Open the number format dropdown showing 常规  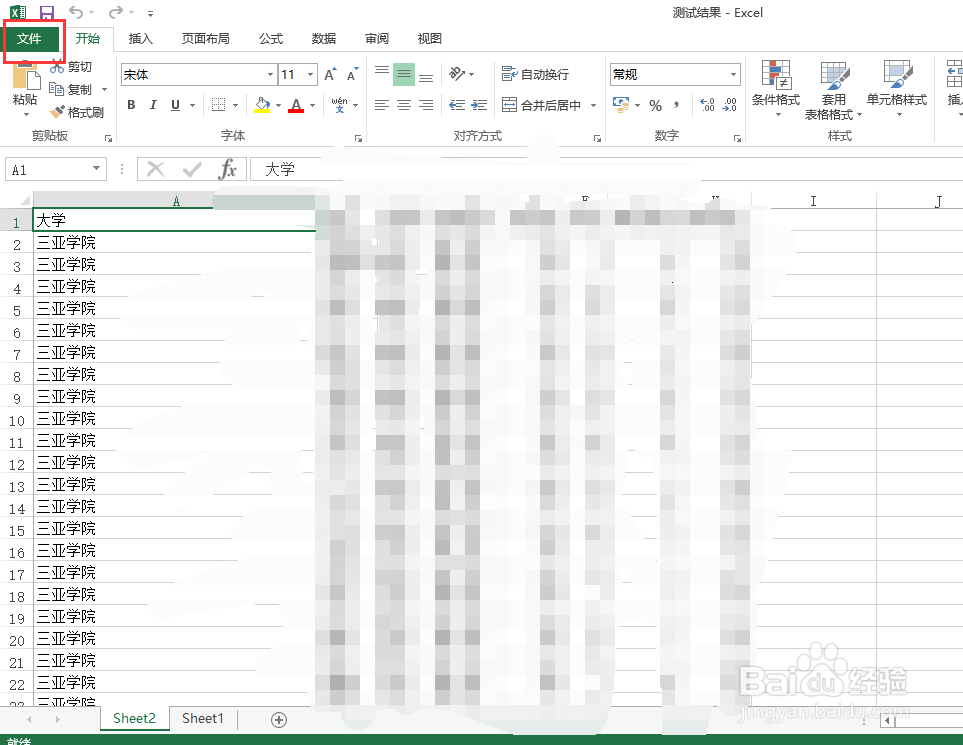733,73
